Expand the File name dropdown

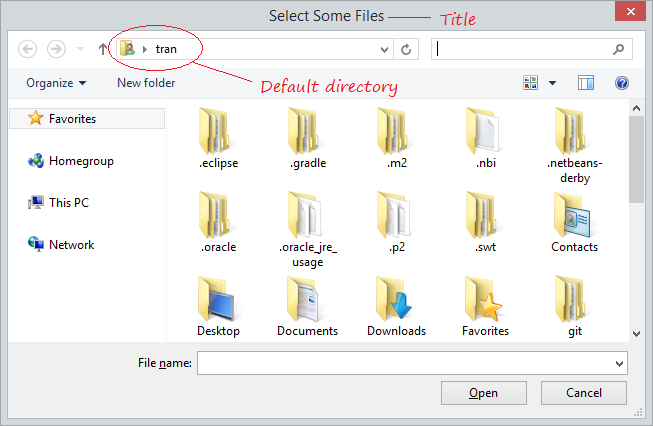[x=619, y=363]
